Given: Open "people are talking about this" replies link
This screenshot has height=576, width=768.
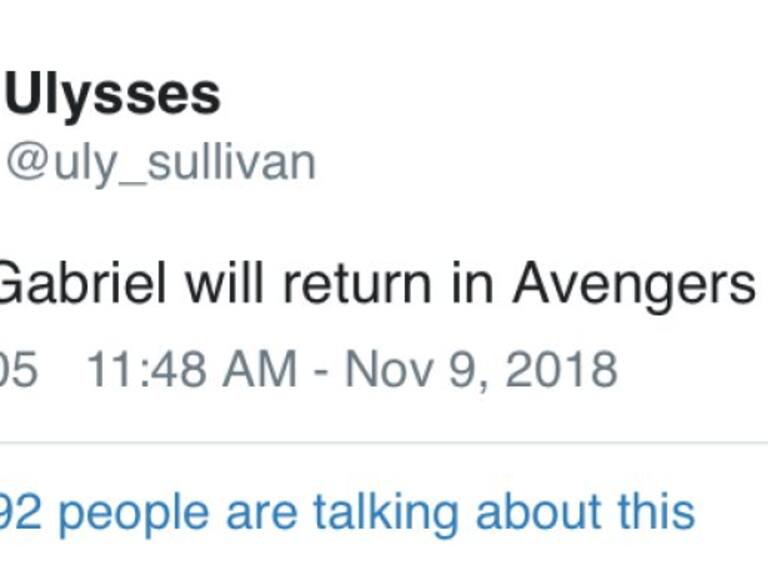Looking at the screenshot, I should 375,512.
